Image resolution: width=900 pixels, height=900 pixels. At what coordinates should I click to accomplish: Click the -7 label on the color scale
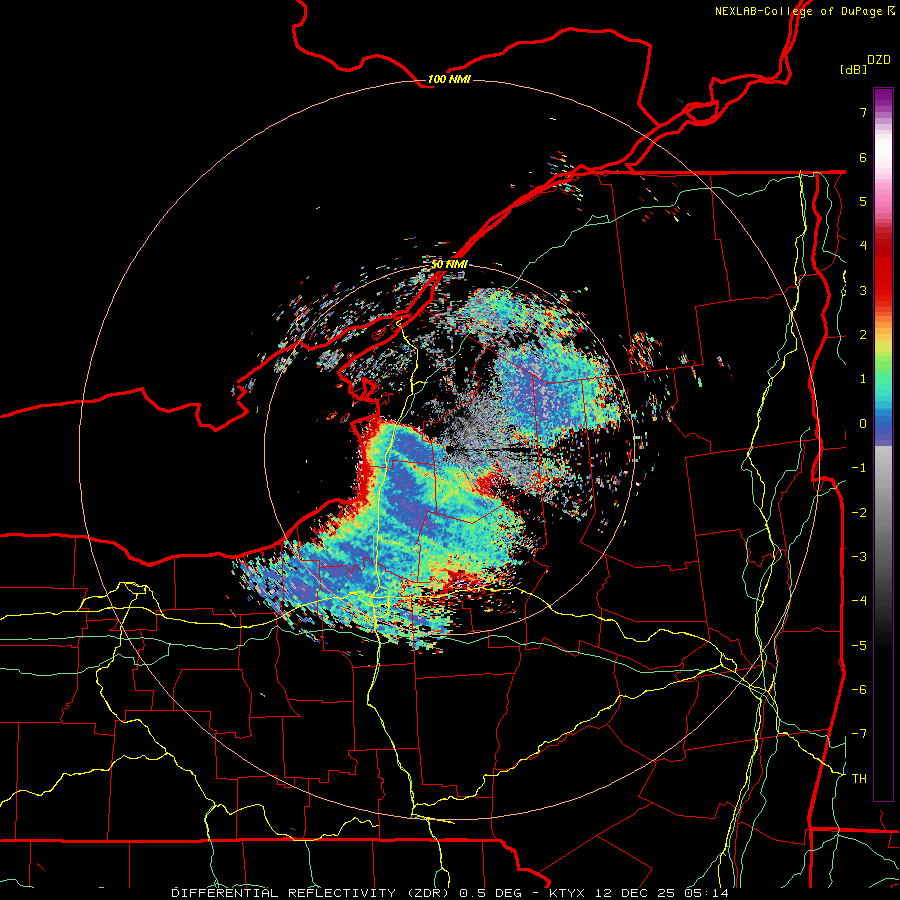(859, 734)
